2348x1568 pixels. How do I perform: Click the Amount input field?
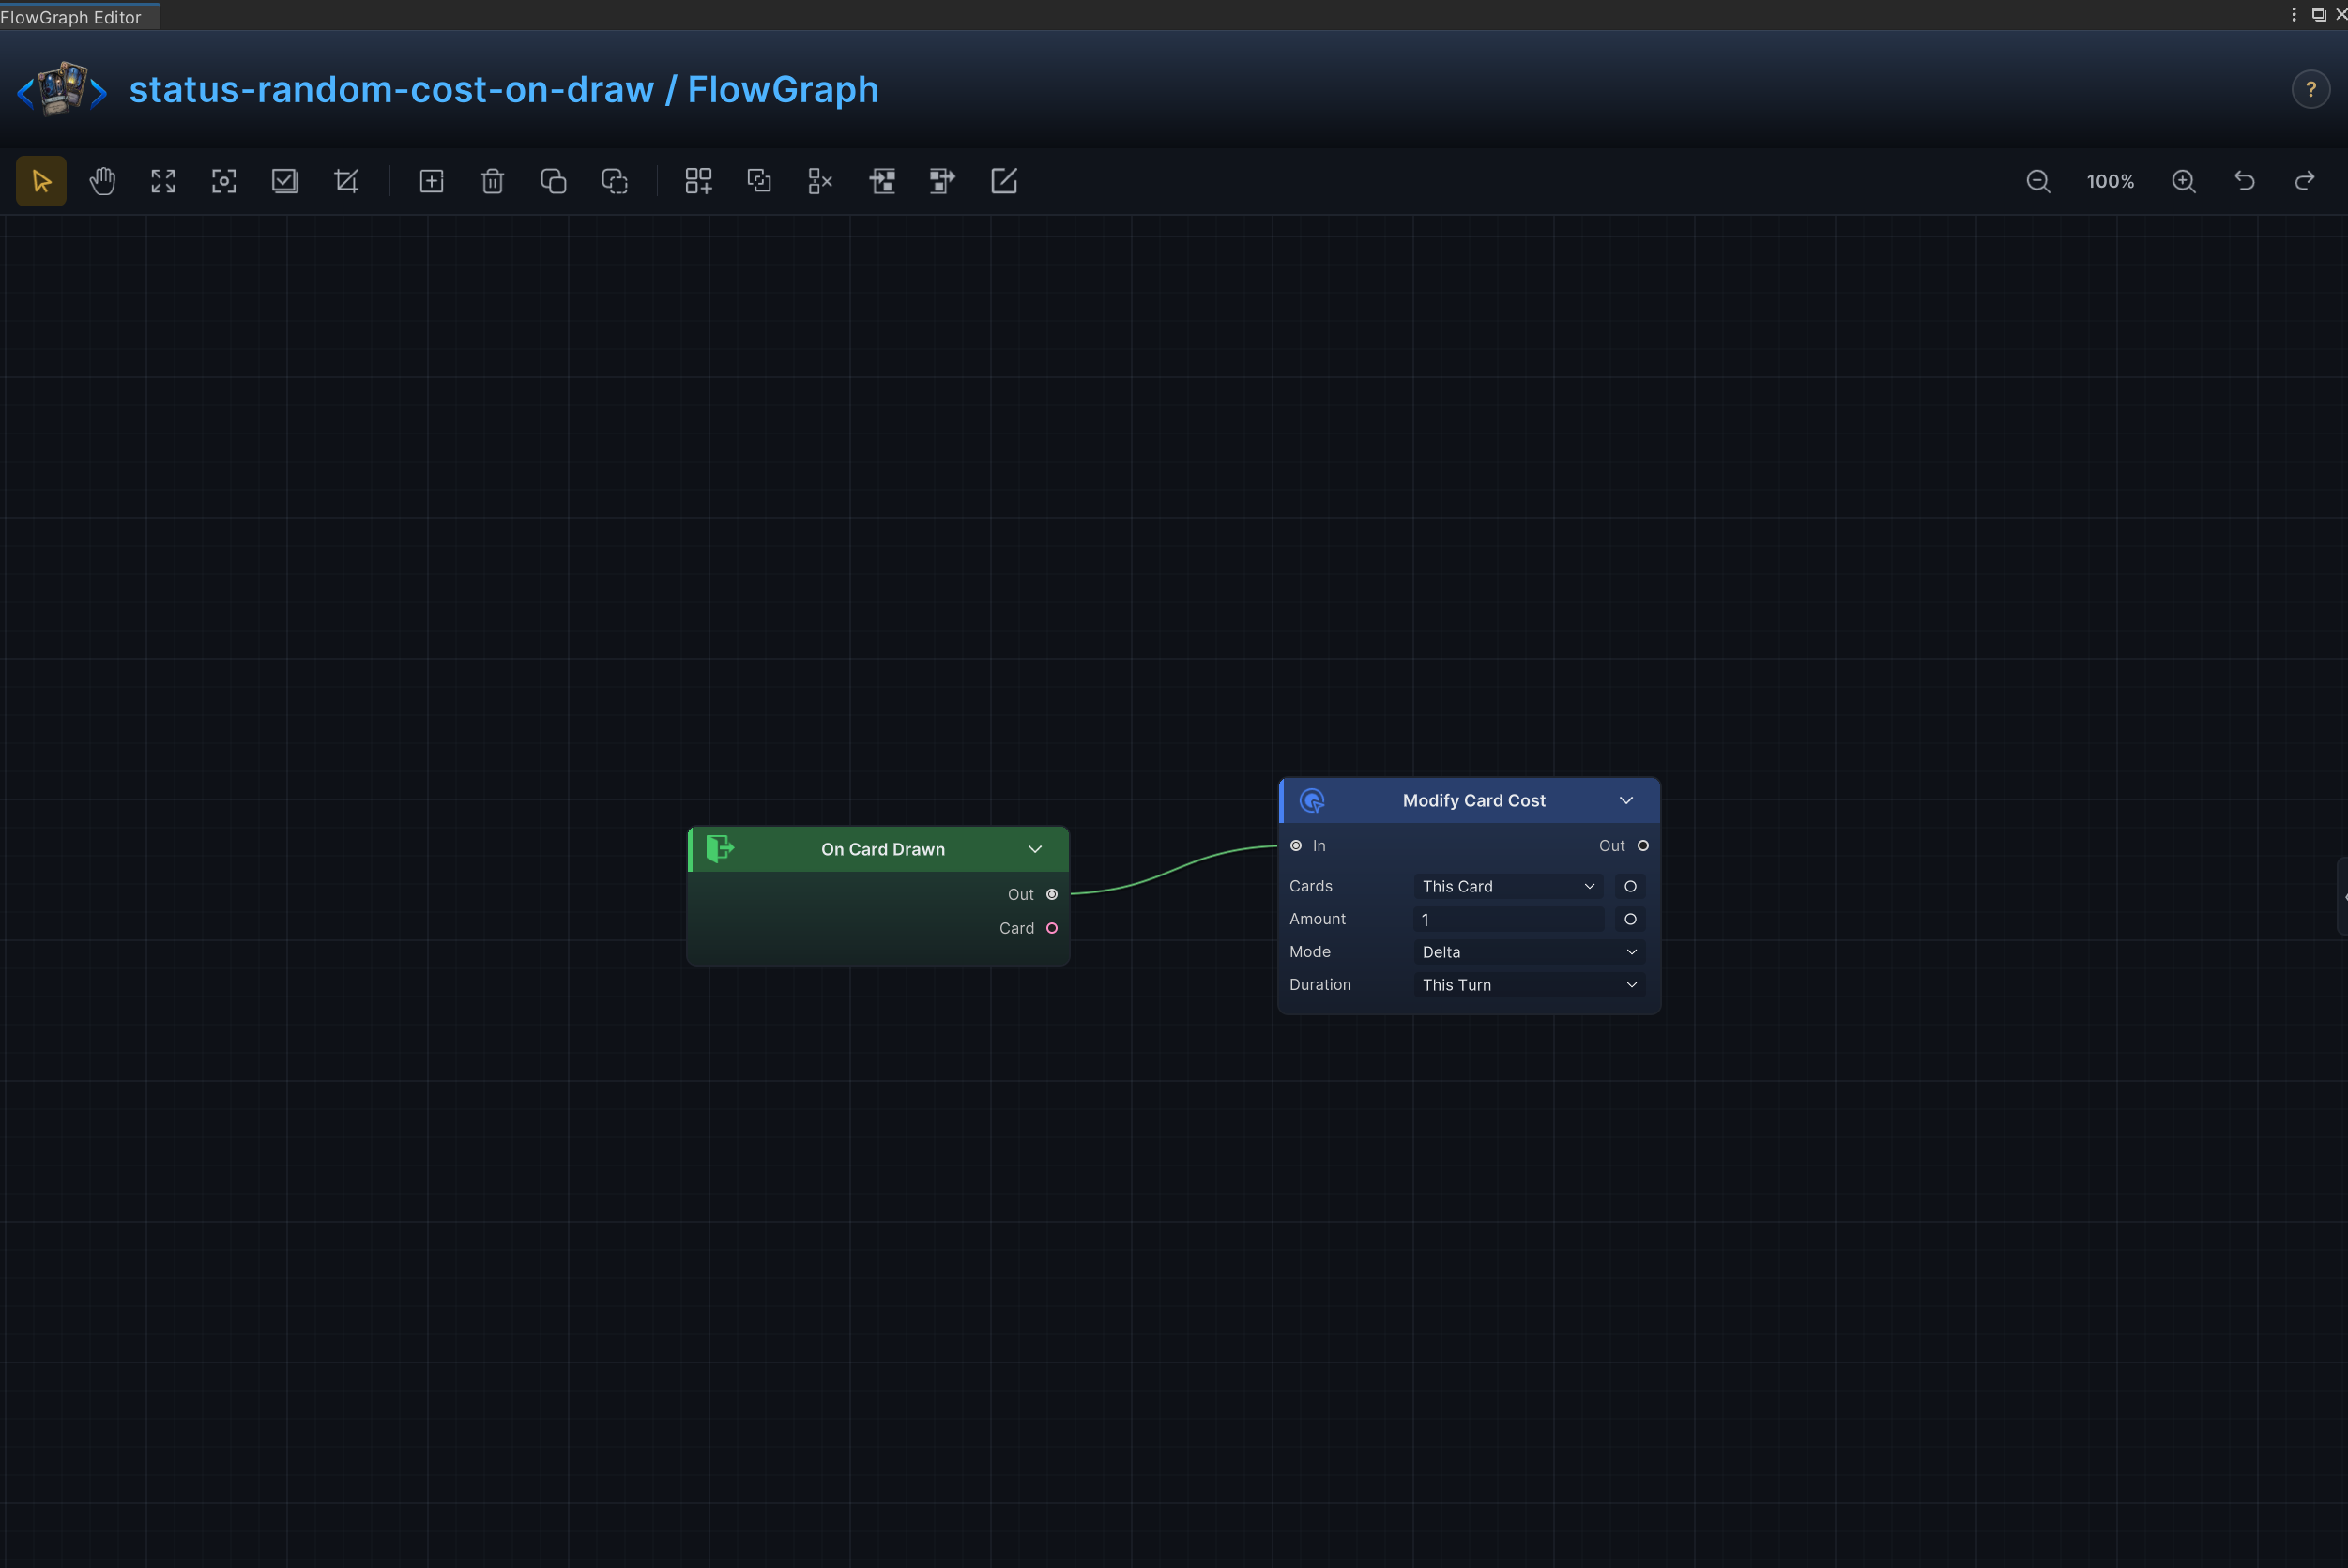coord(1508,919)
